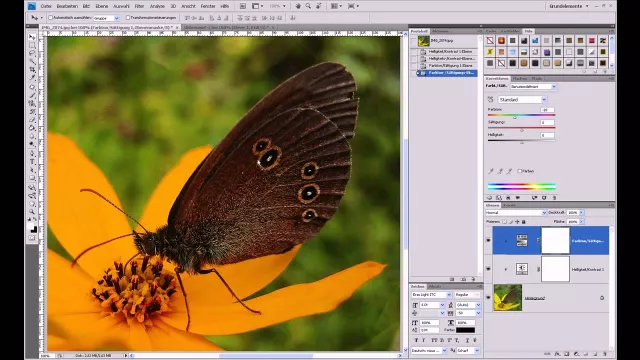Open the Deckkraft slider arrow
The width and height of the screenshot is (640, 360).
coord(582,213)
